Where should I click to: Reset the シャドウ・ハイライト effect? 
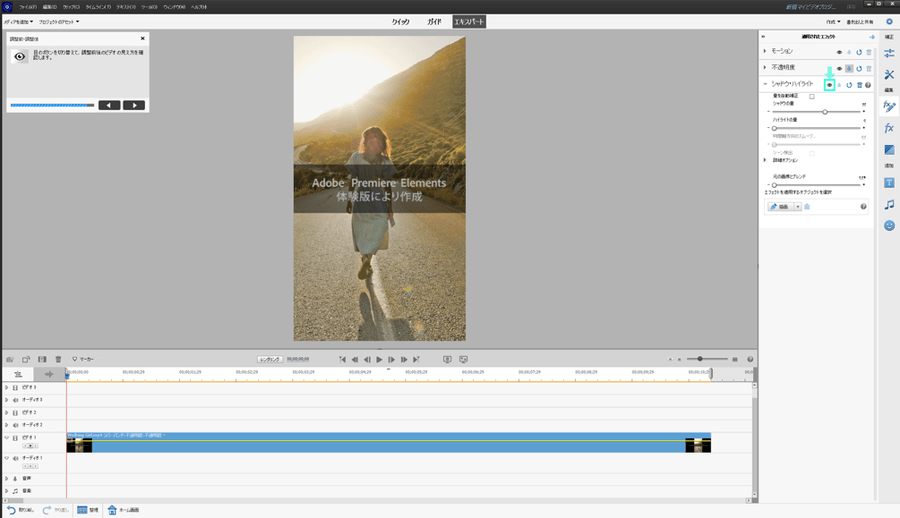coord(849,85)
